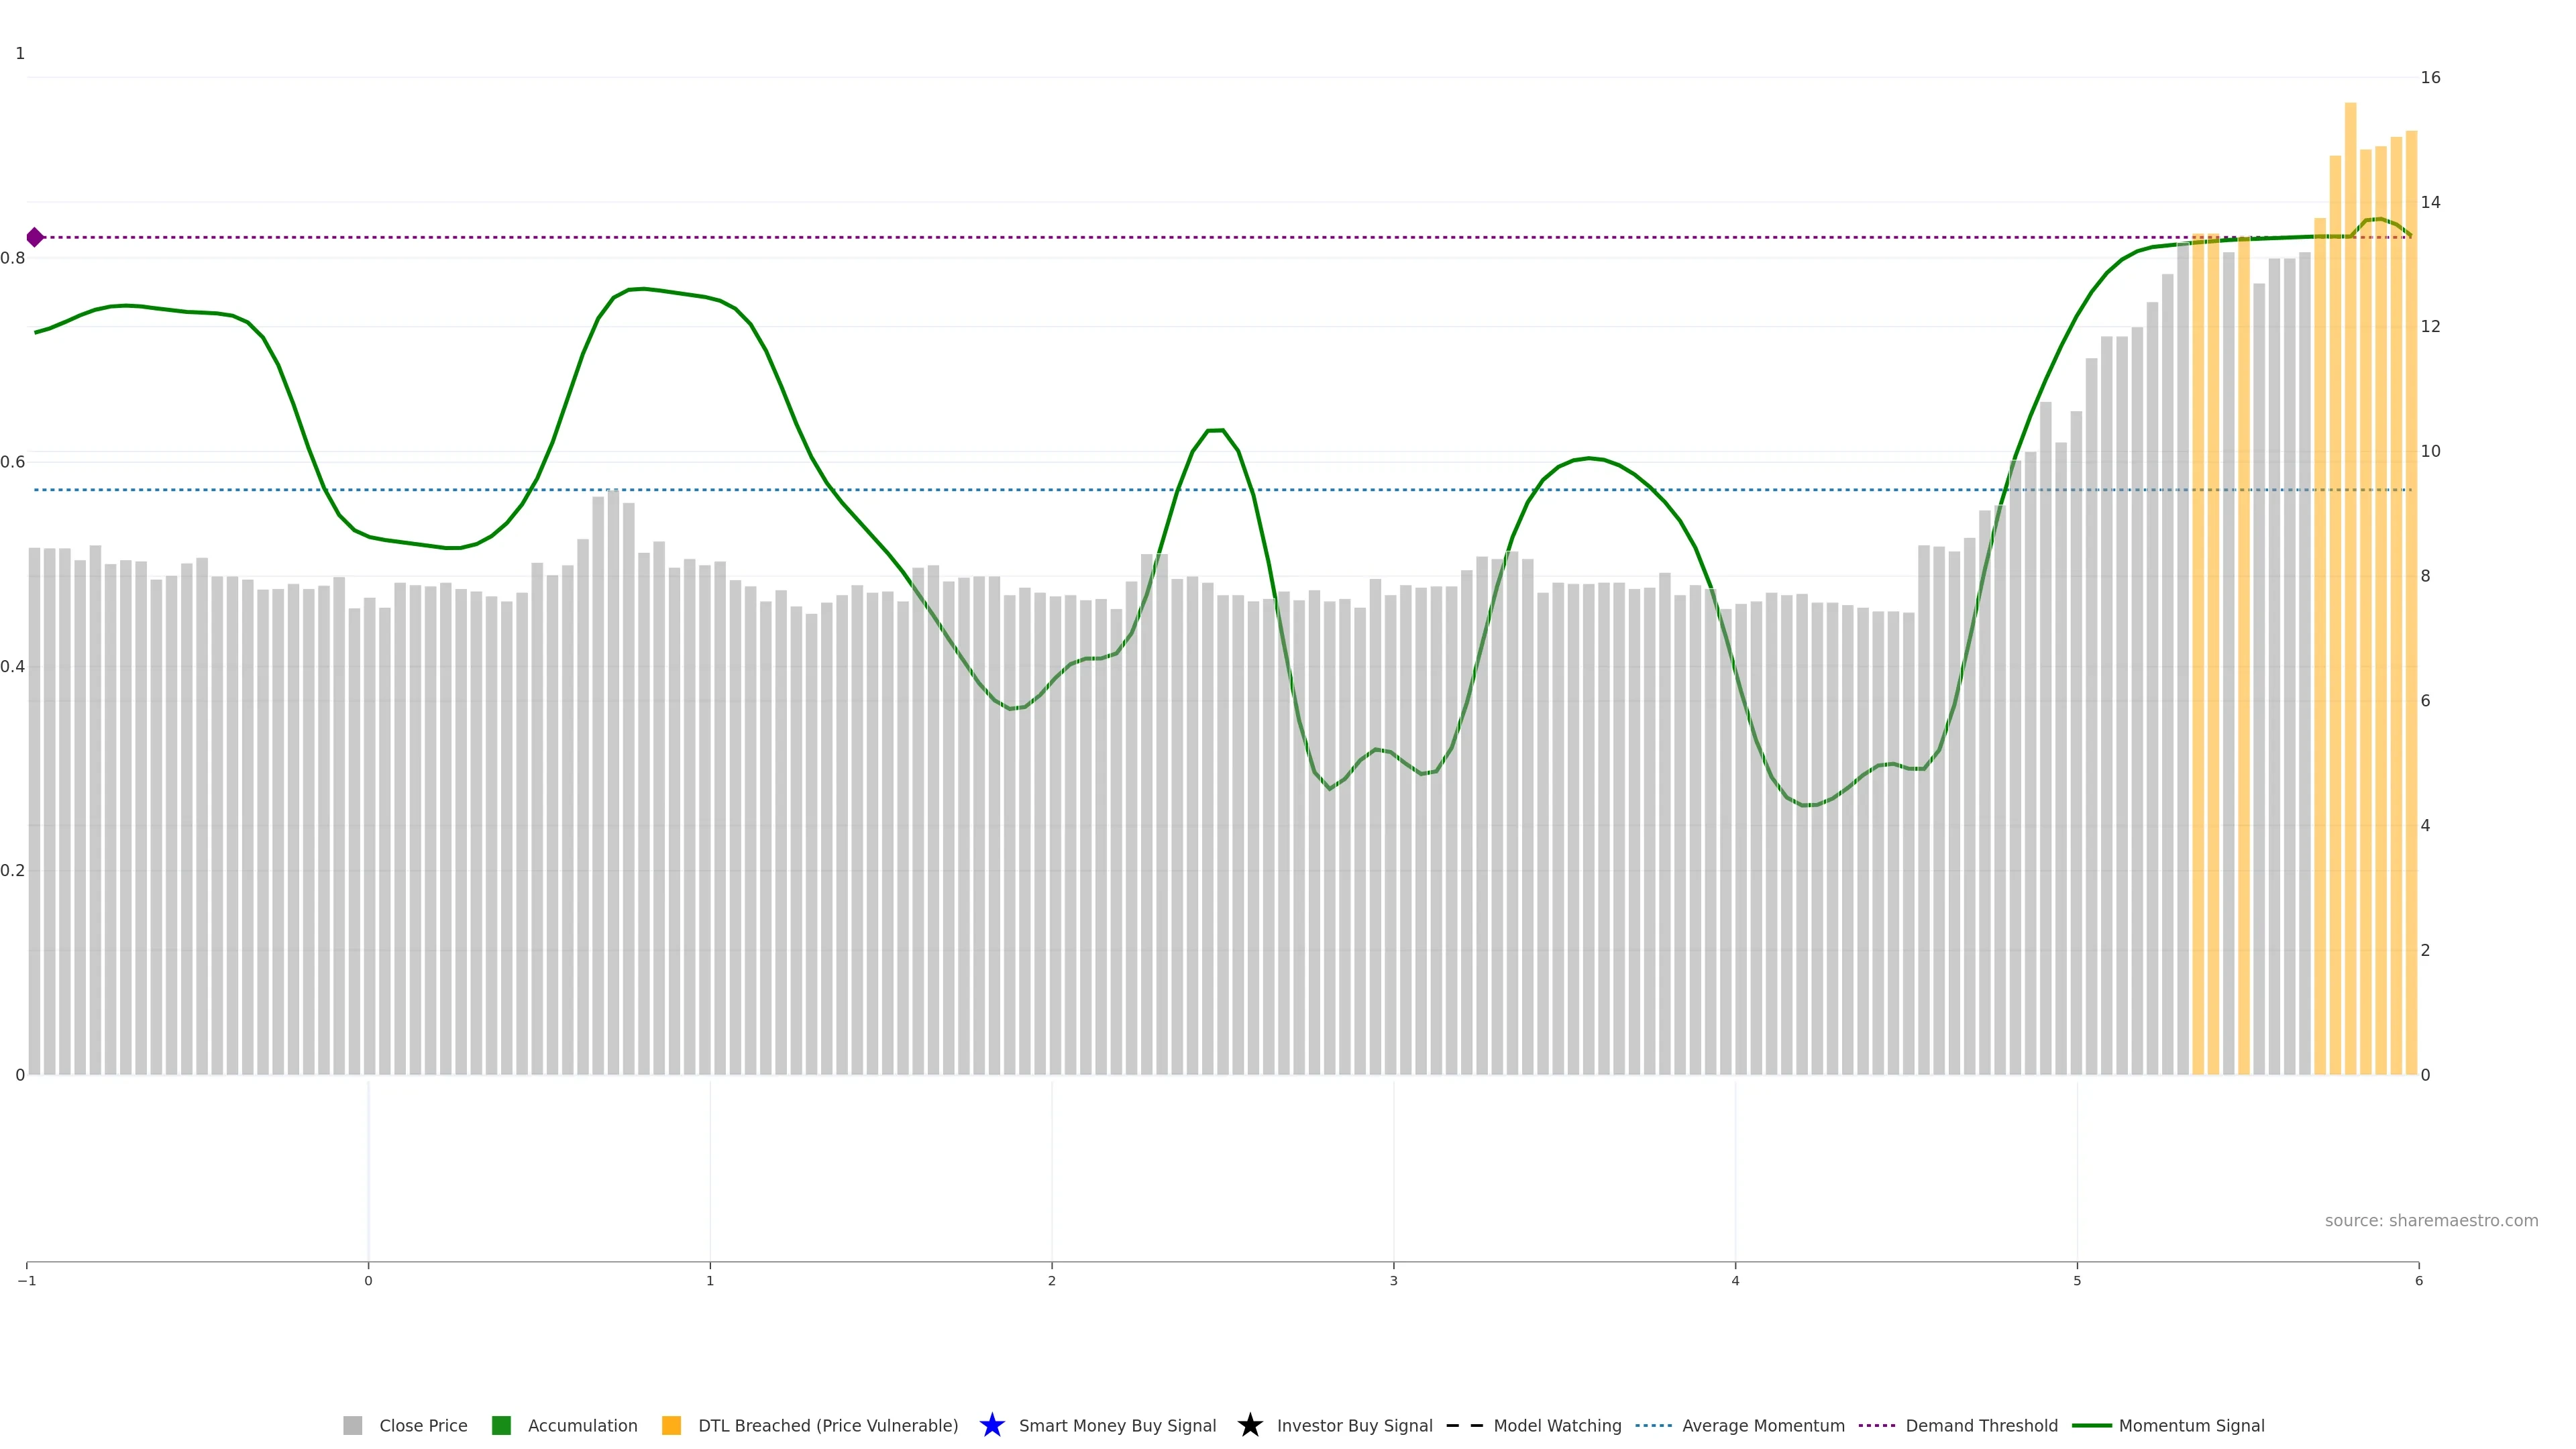The height and width of the screenshot is (1449, 2576).
Task: Click x-axis tick label 3
Action: pos(1393,1280)
